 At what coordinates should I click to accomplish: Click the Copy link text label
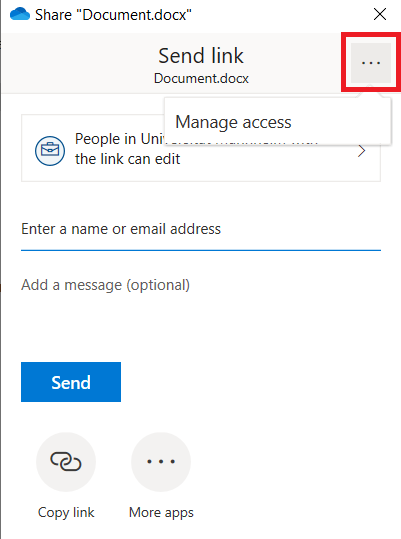[x=66, y=513]
